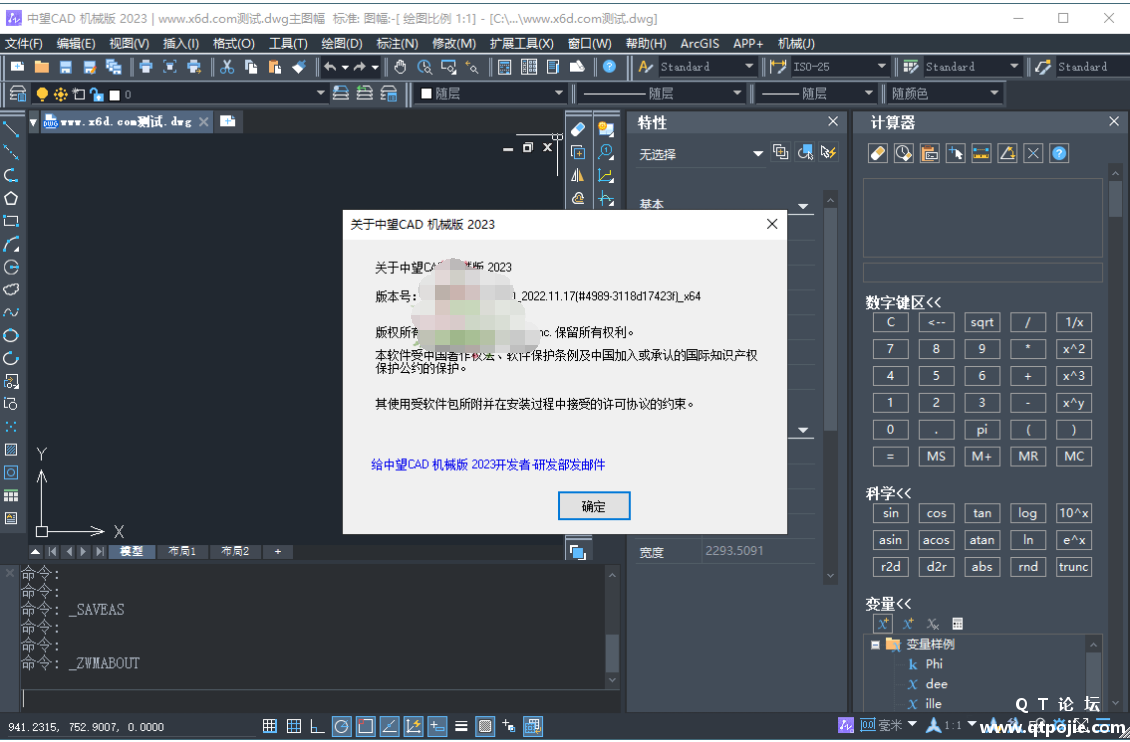The width and height of the screenshot is (1130, 742).
Task: Toggle snap mode in the status bar
Action: tap(270, 726)
